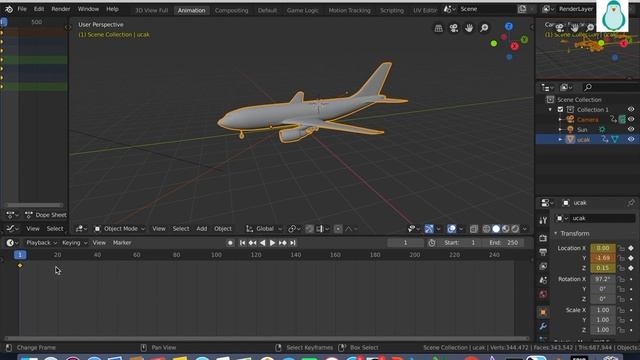Select rendered viewport shading
Image resolution: width=640 pixels, height=360 pixels.
(x=516, y=229)
